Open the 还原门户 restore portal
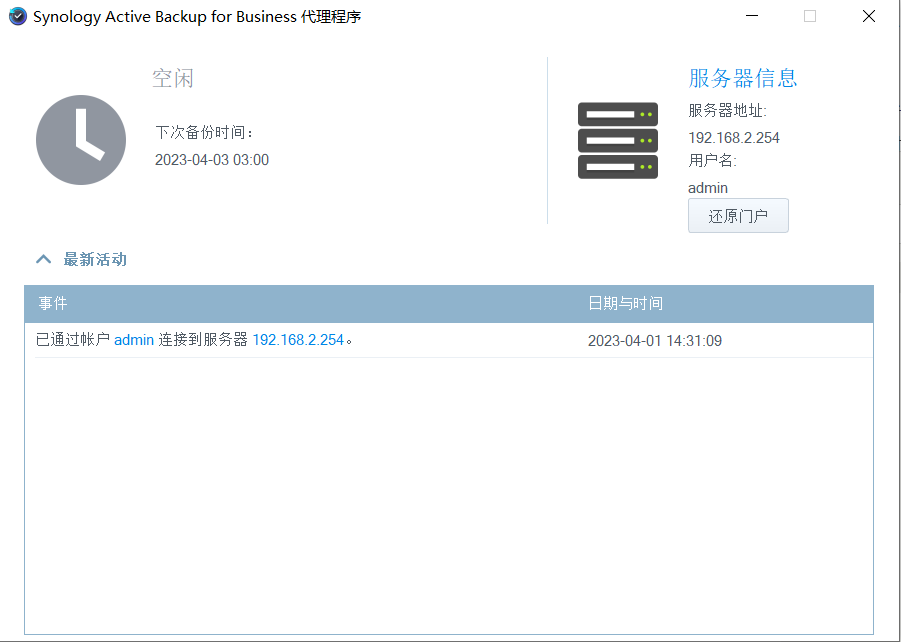This screenshot has width=901, height=642. (738, 216)
